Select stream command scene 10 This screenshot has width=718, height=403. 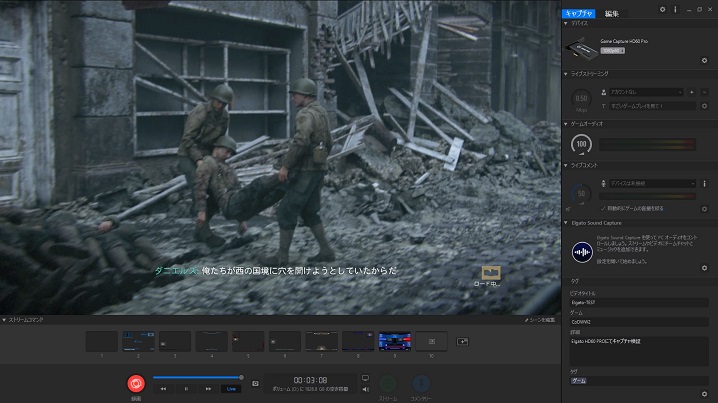coord(431,342)
